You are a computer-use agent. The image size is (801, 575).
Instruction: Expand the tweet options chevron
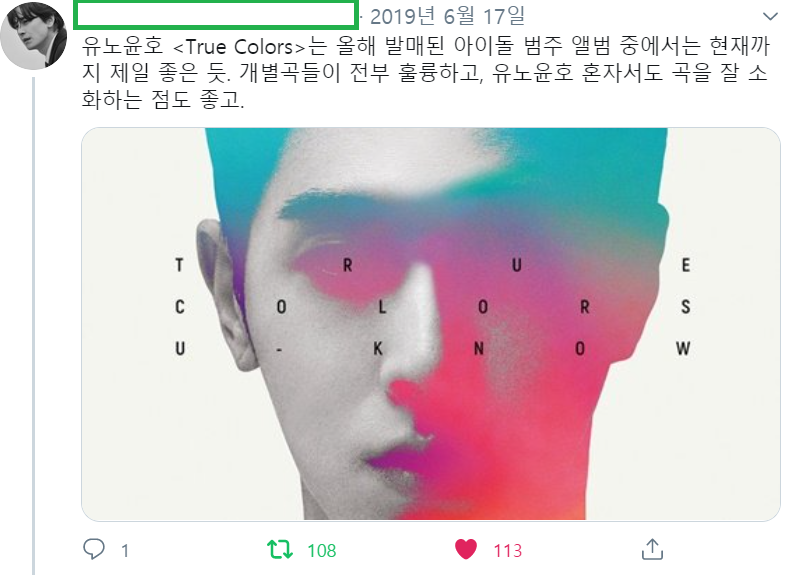pos(770,16)
